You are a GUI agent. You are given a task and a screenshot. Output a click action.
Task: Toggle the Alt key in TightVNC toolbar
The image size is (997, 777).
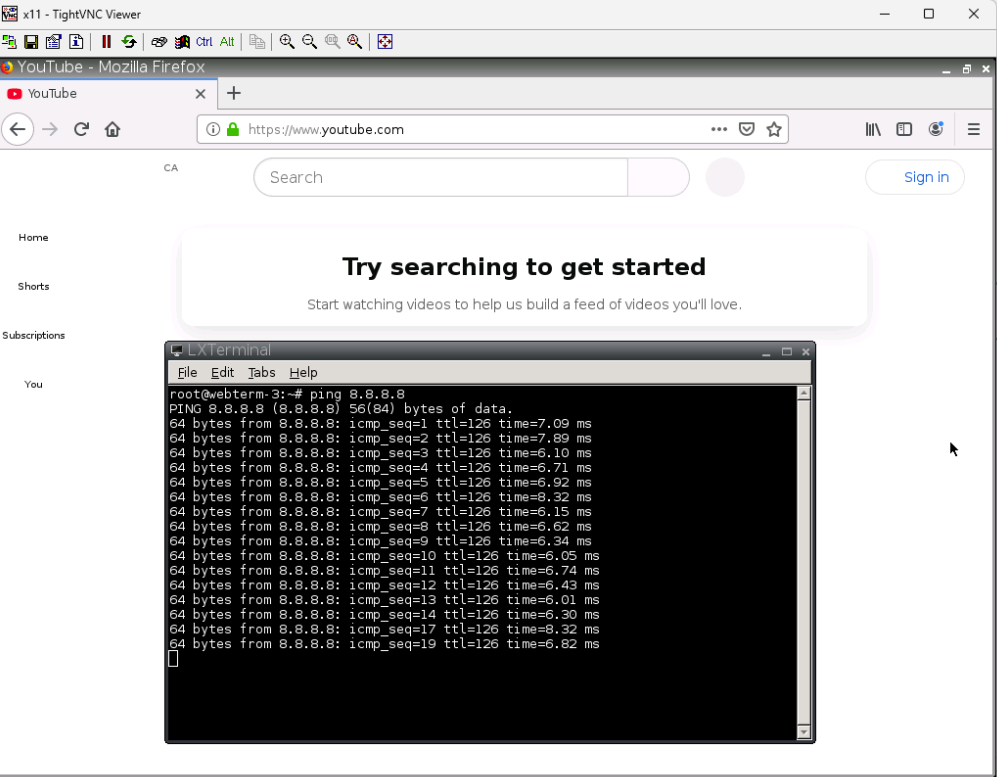(227, 42)
